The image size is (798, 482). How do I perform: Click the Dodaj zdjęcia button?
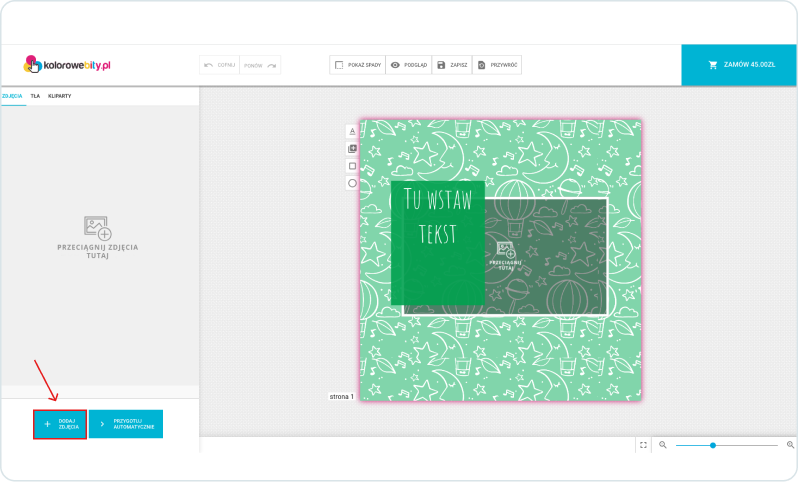(x=60, y=424)
